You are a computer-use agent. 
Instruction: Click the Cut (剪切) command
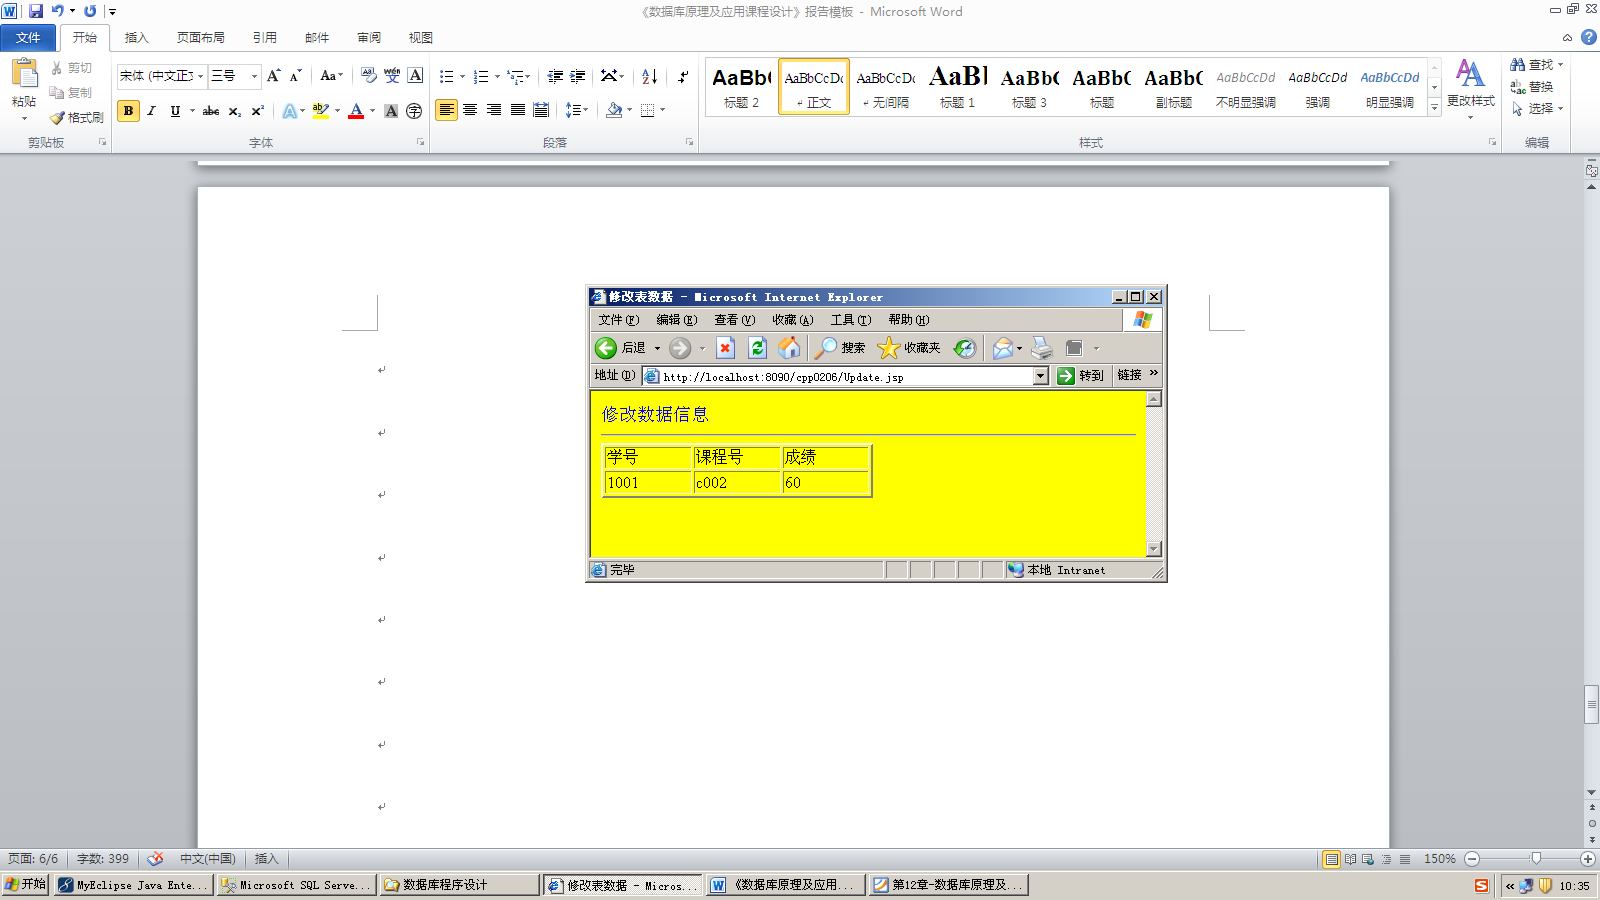click(72, 68)
